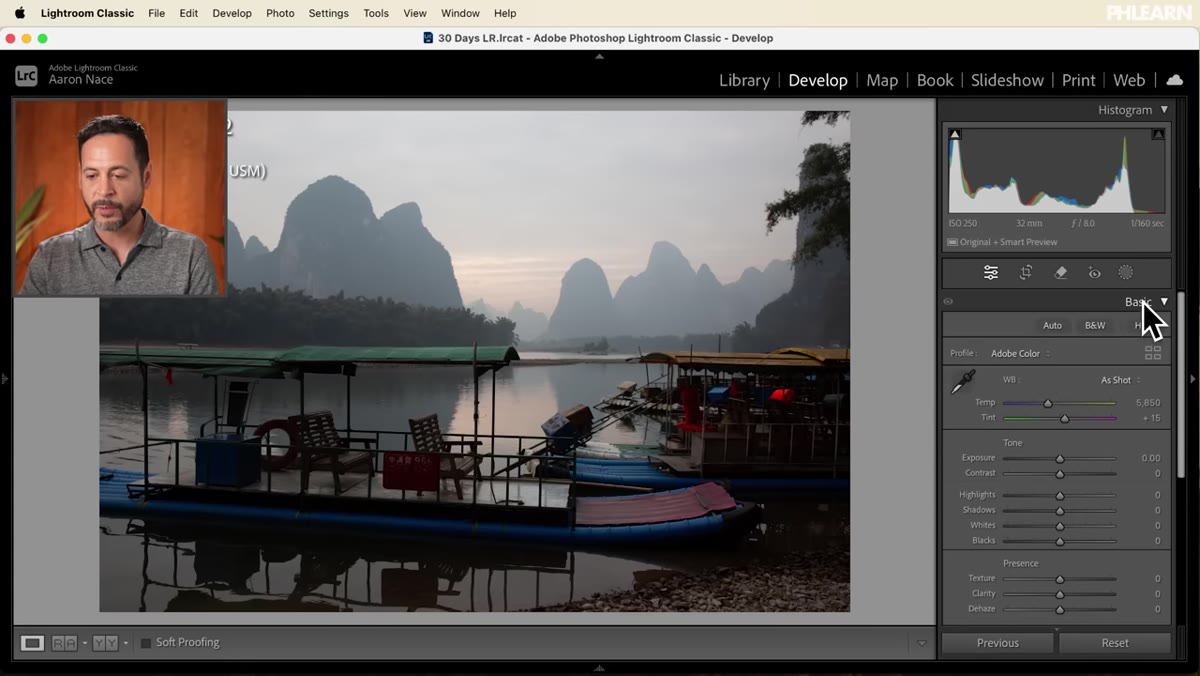
Task: Select the Edit sliders tool icon
Action: 991,272
